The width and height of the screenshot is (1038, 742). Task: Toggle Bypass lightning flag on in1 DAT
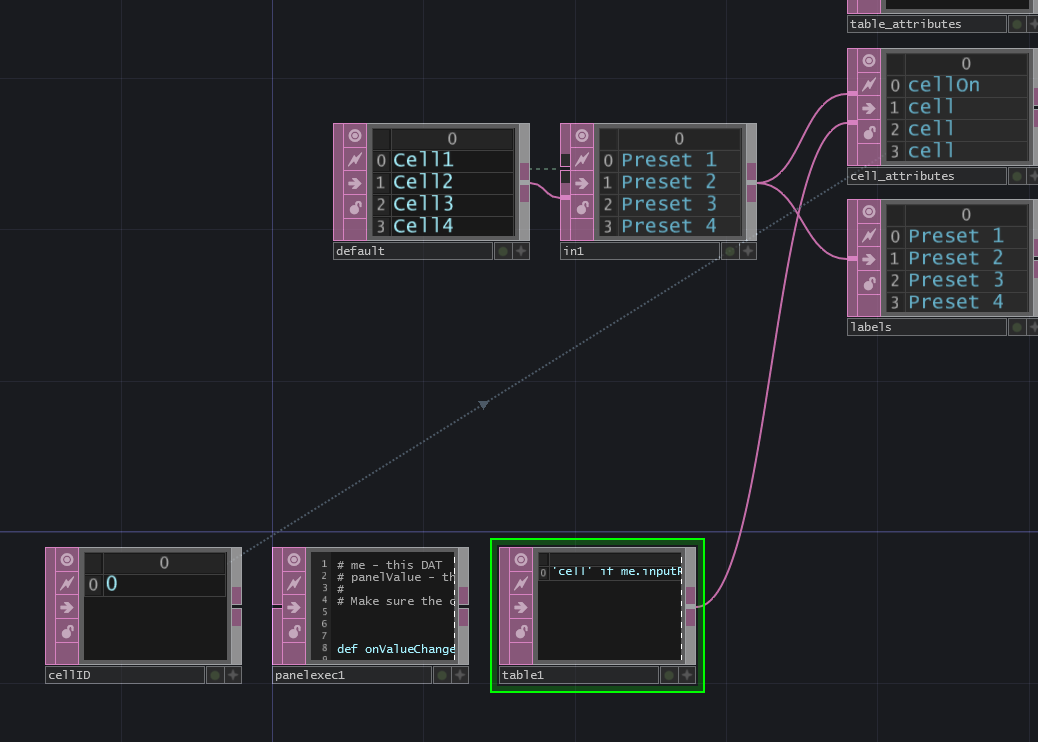point(580,158)
